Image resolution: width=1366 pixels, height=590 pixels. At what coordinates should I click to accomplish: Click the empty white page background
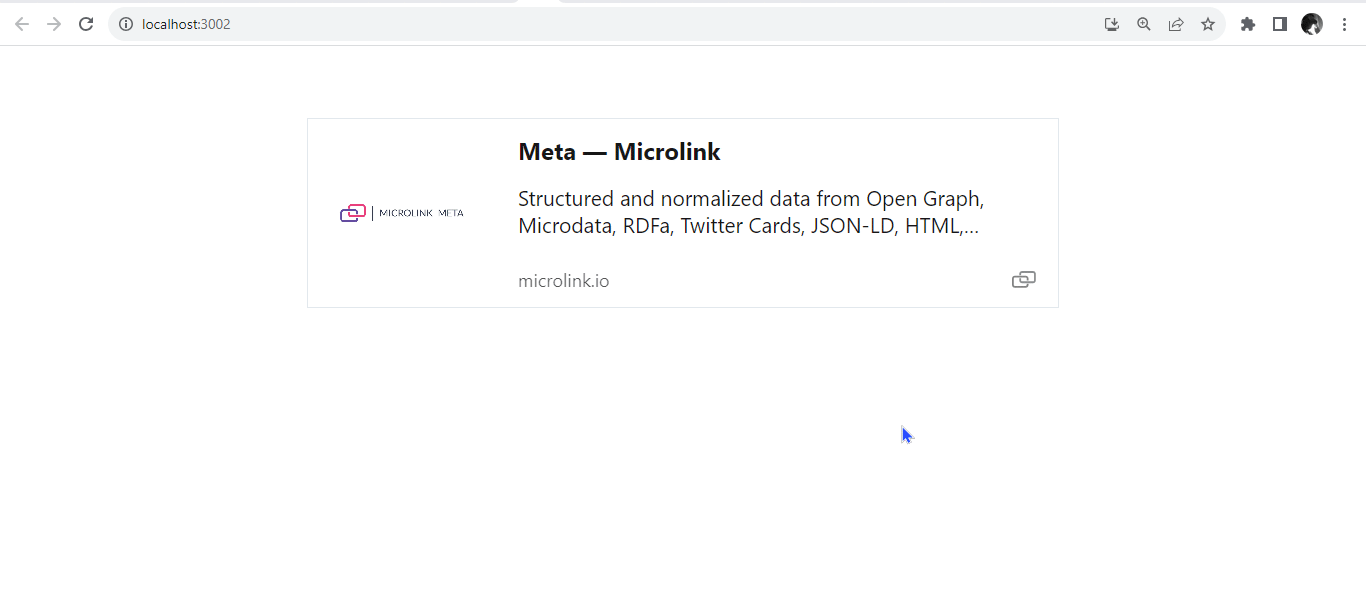[683, 450]
